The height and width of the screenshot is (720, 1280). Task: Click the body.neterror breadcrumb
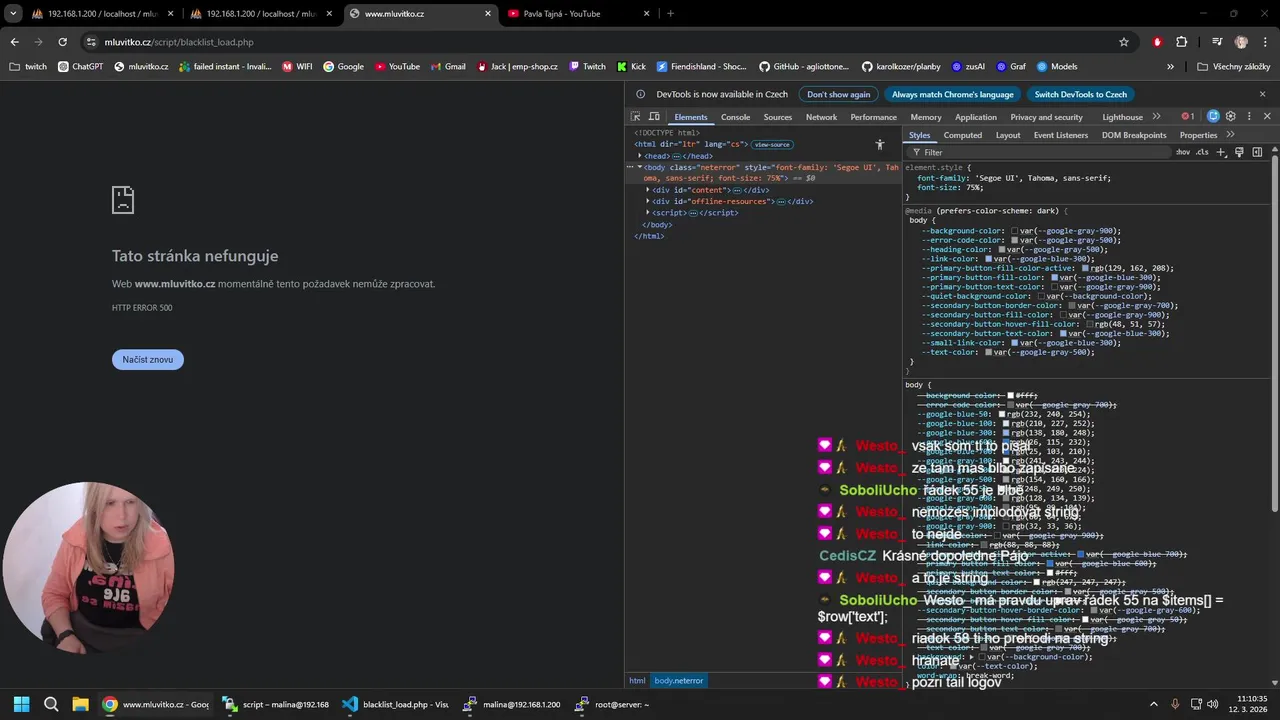point(679,681)
